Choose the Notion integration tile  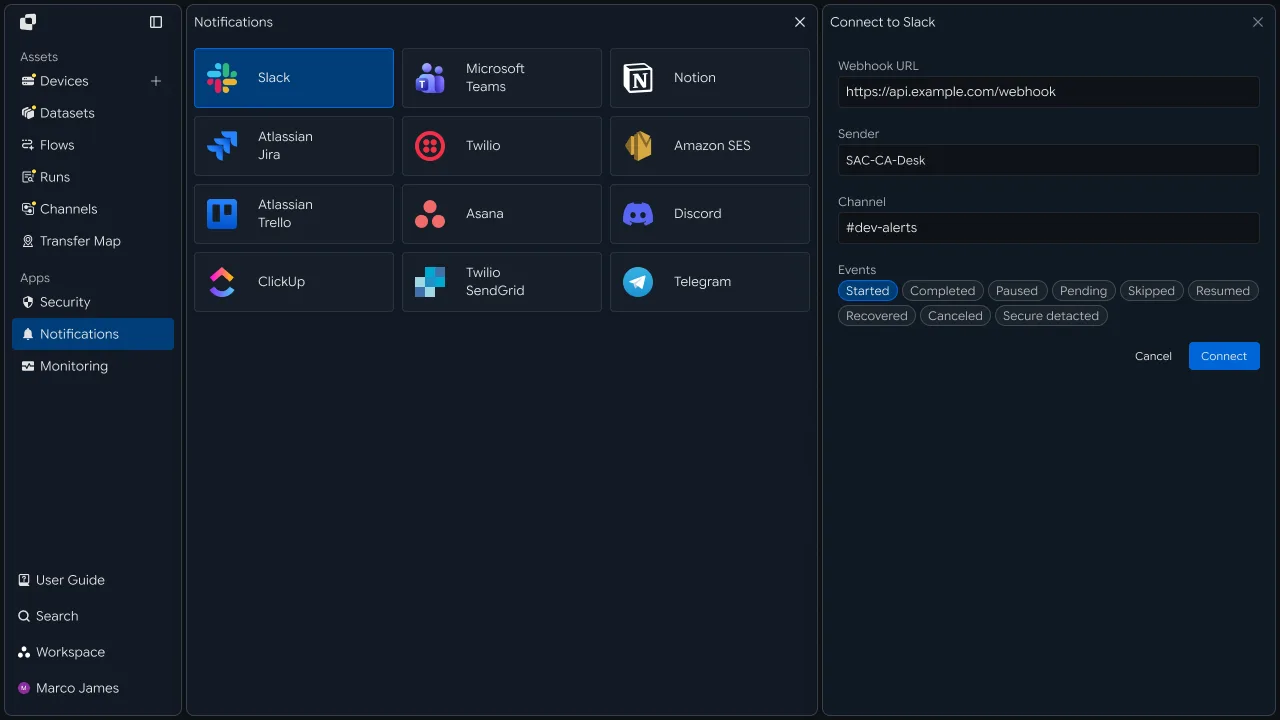710,78
